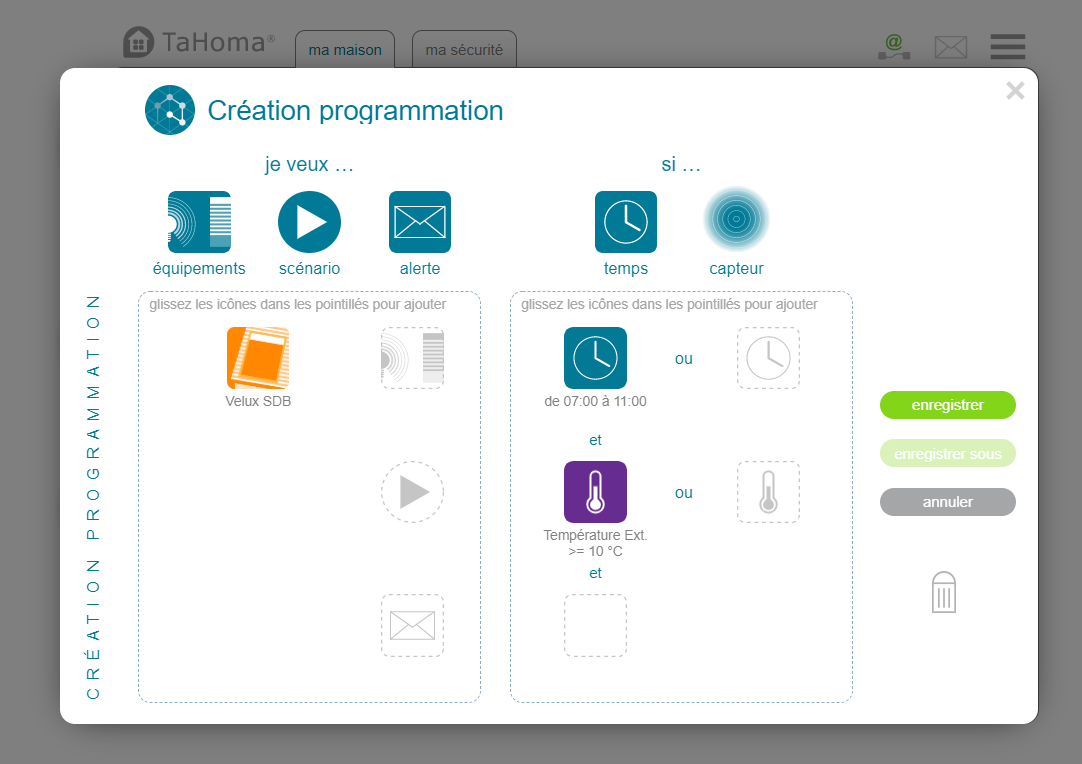1082x764 pixels.
Task: Switch to the ma sécurité tab
Action: coord(464,50)
